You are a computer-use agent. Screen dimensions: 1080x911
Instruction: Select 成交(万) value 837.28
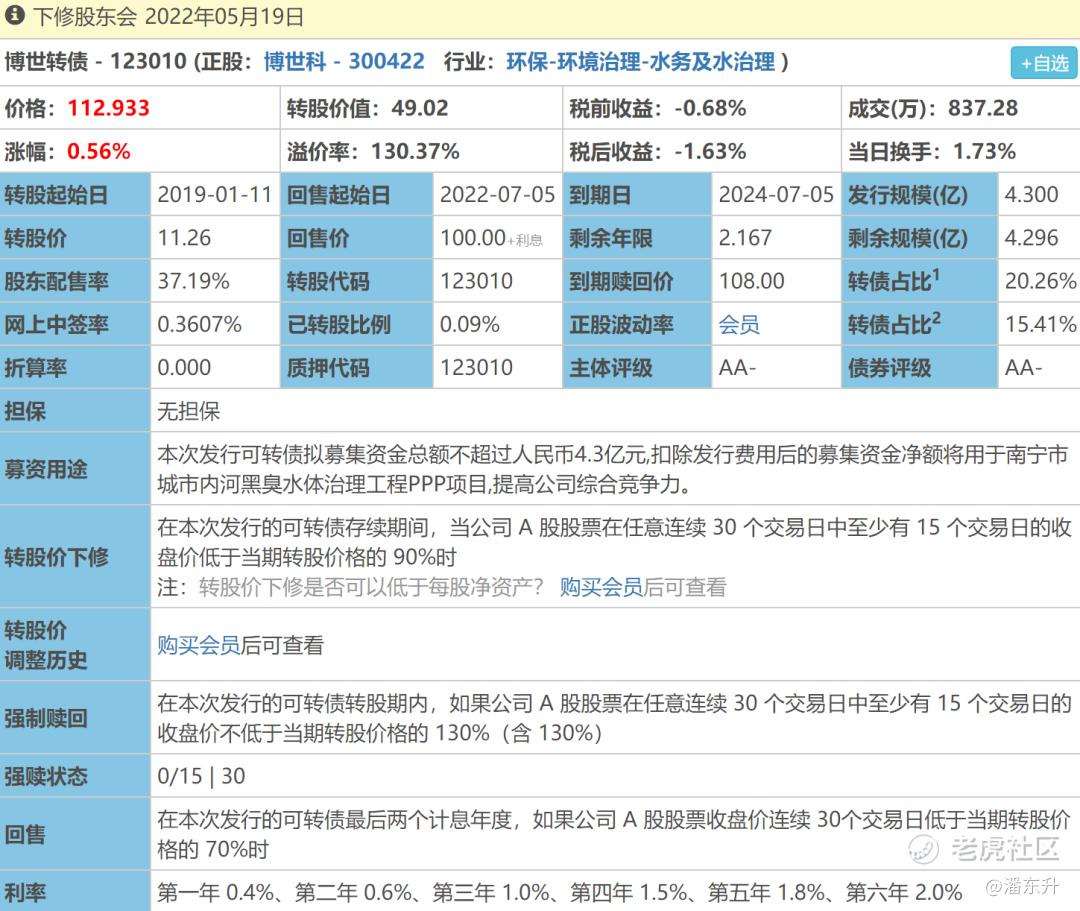[x=983, y=107]
